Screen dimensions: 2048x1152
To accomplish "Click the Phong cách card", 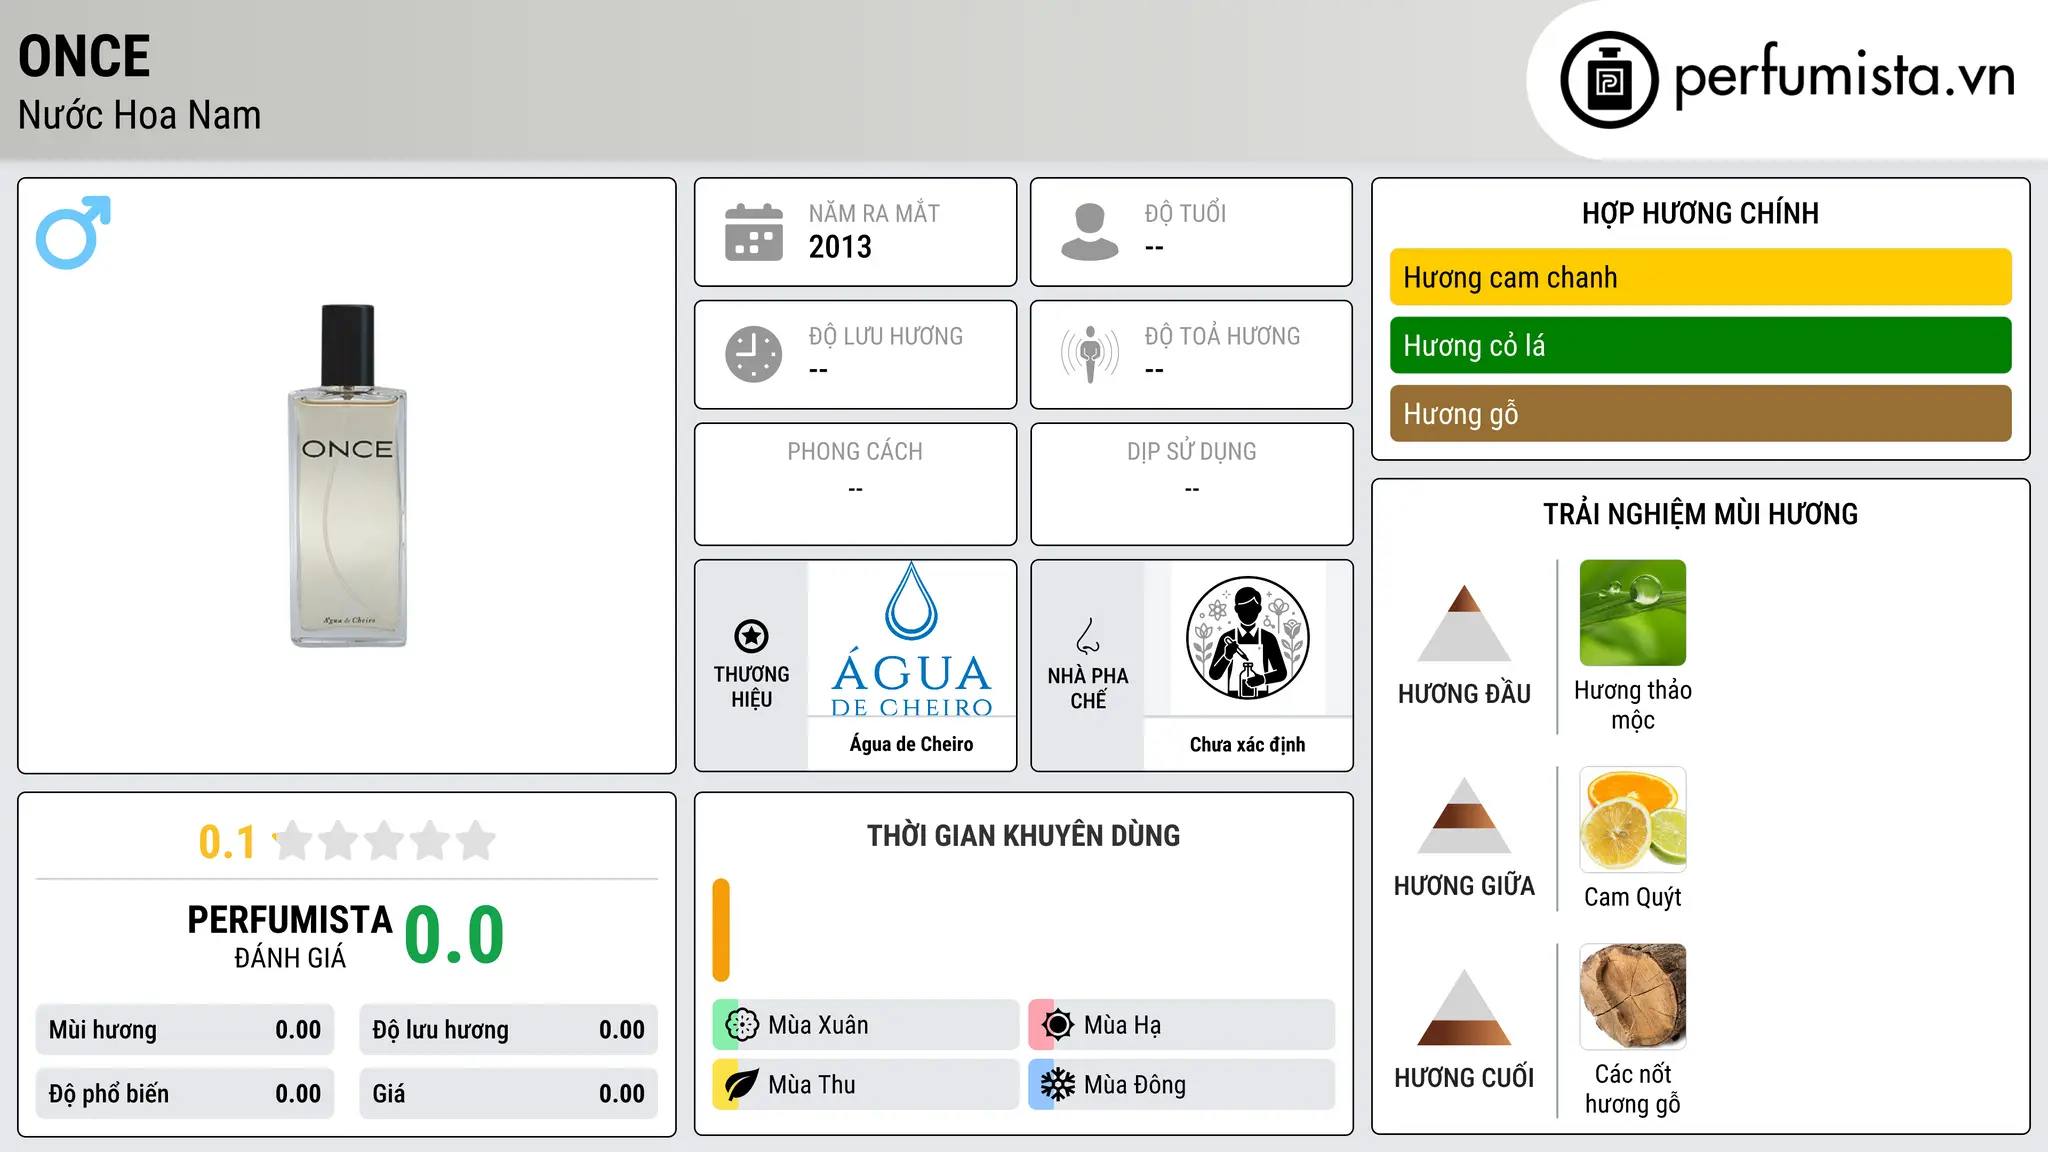I will [855, 484].
